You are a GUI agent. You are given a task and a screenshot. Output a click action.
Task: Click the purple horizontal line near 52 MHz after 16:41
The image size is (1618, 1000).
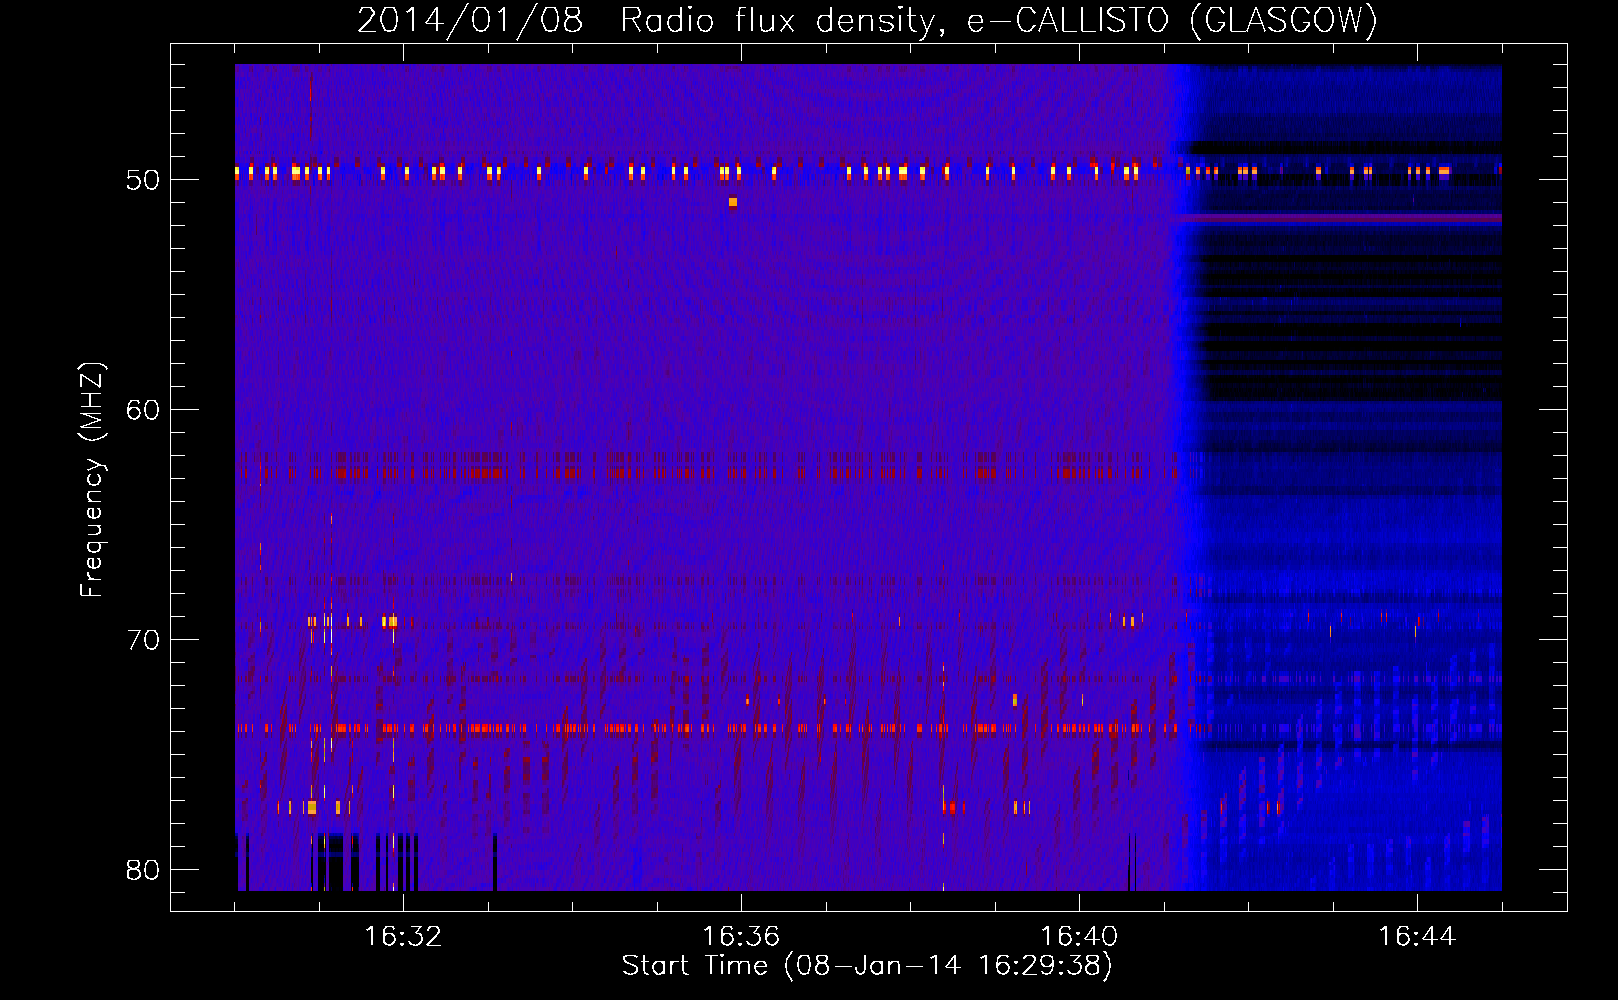pos(1339,217)
